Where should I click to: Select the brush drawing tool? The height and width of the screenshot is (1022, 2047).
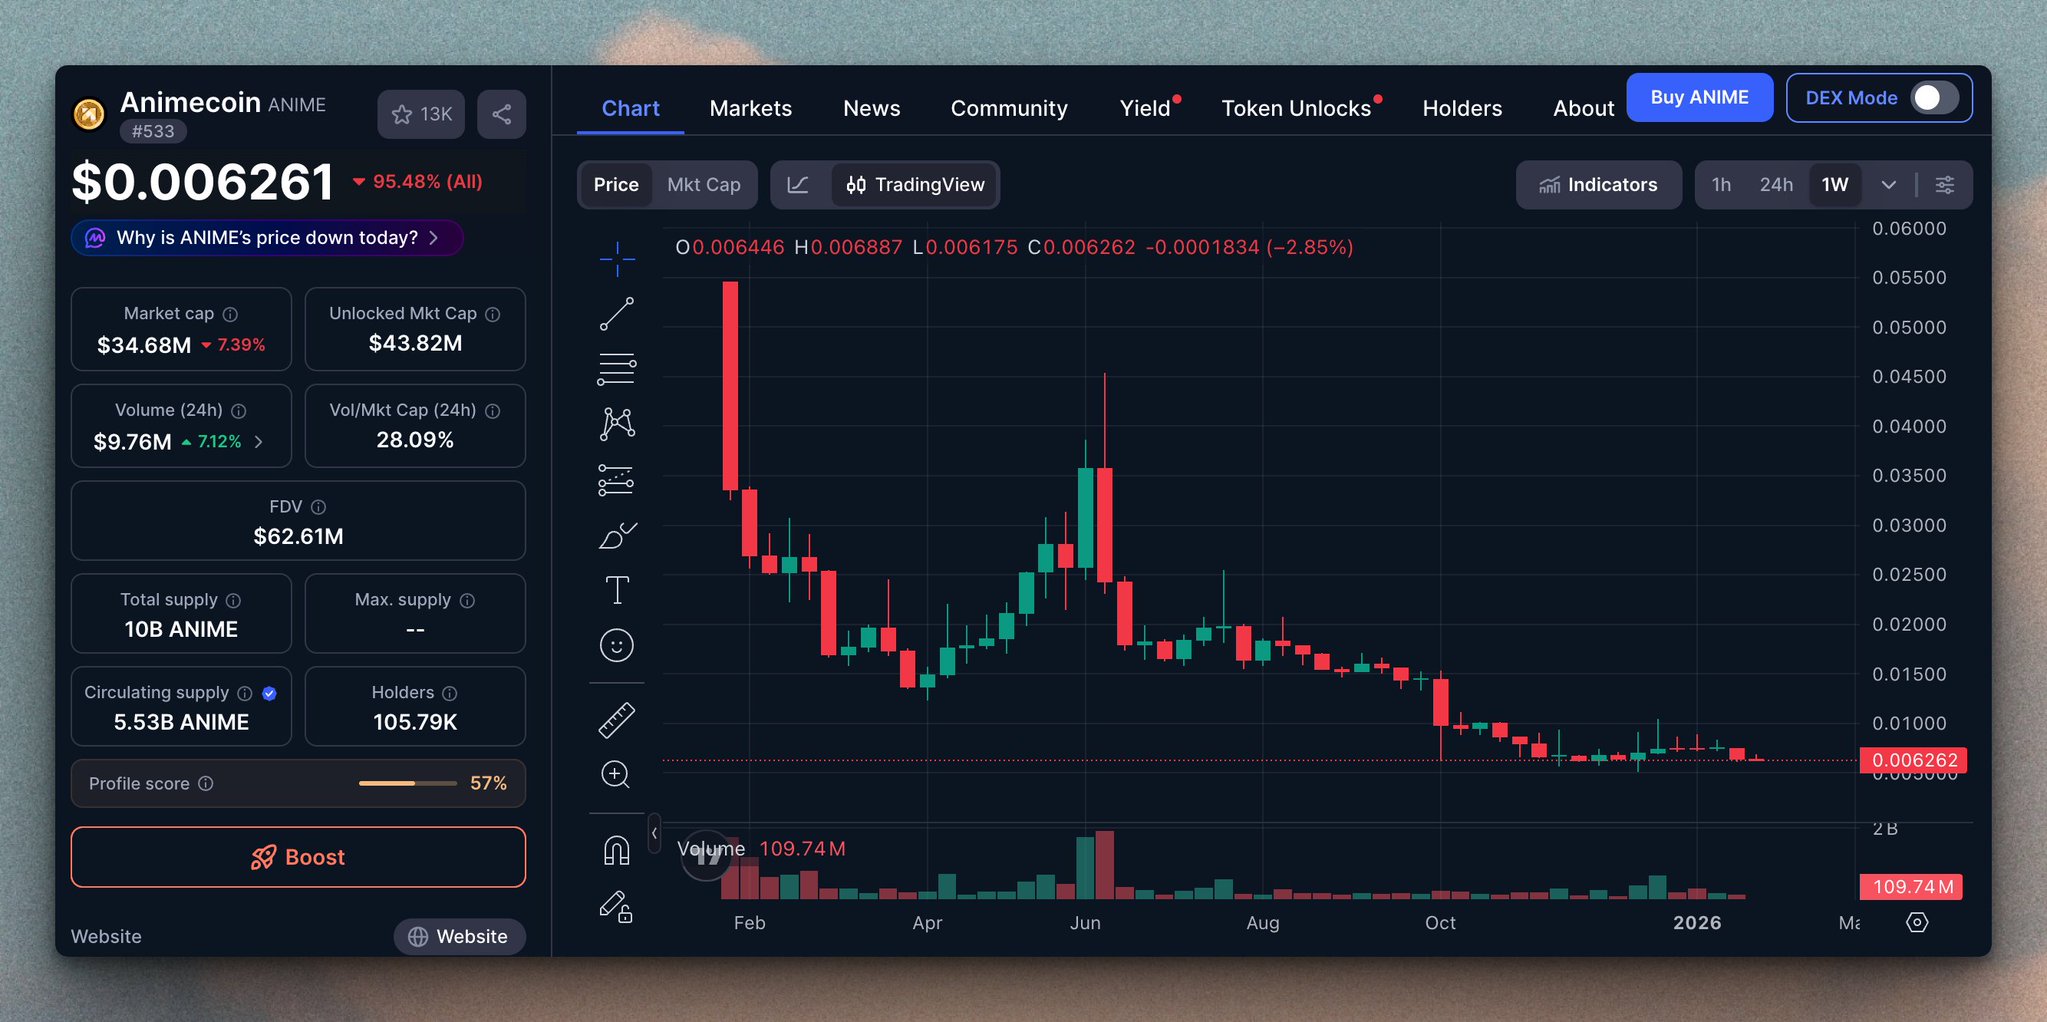click(x=617, y=535)
